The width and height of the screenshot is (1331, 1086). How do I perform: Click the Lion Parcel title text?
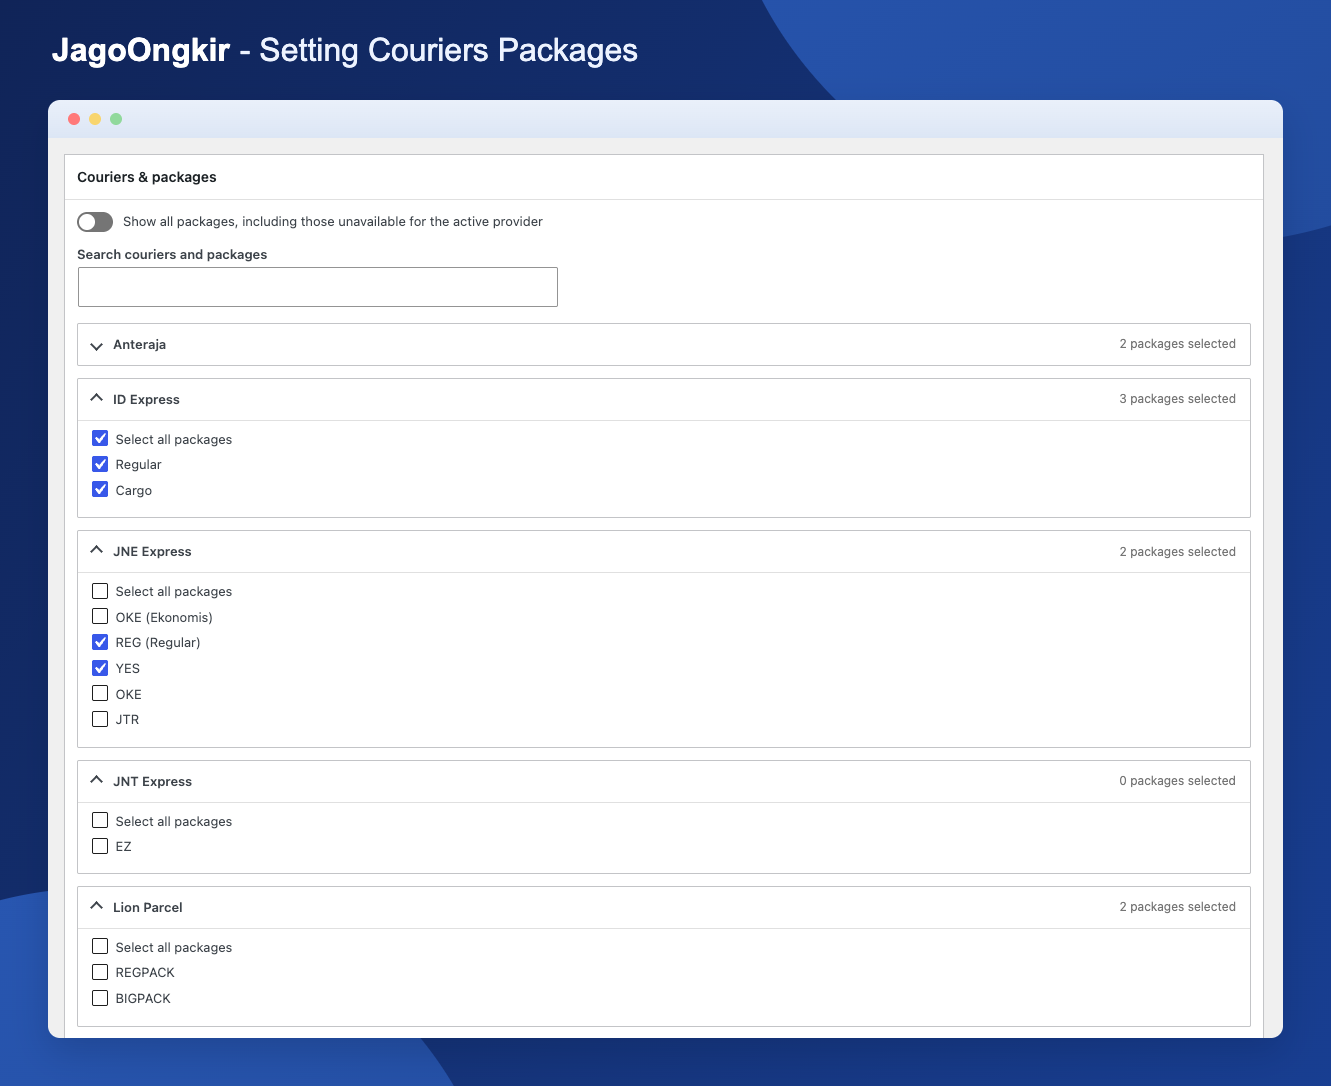tap(148, 907)
